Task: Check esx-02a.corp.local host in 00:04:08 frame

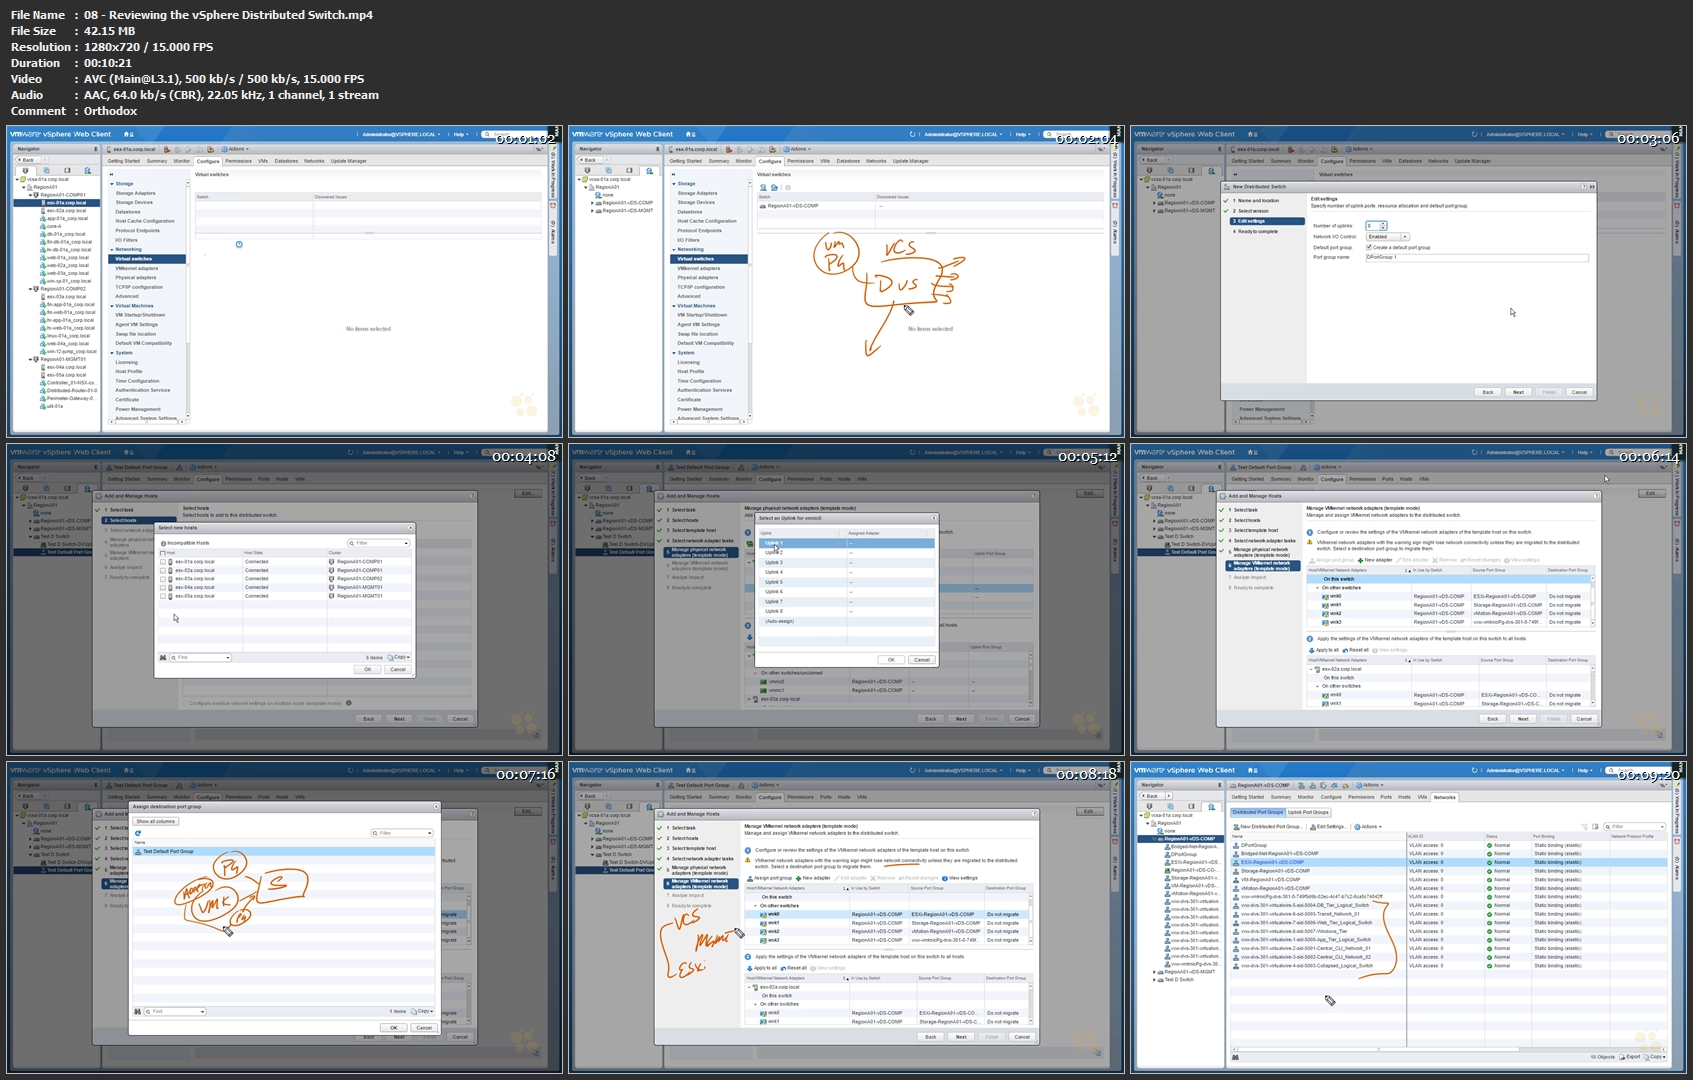Action: click(163, 570)
